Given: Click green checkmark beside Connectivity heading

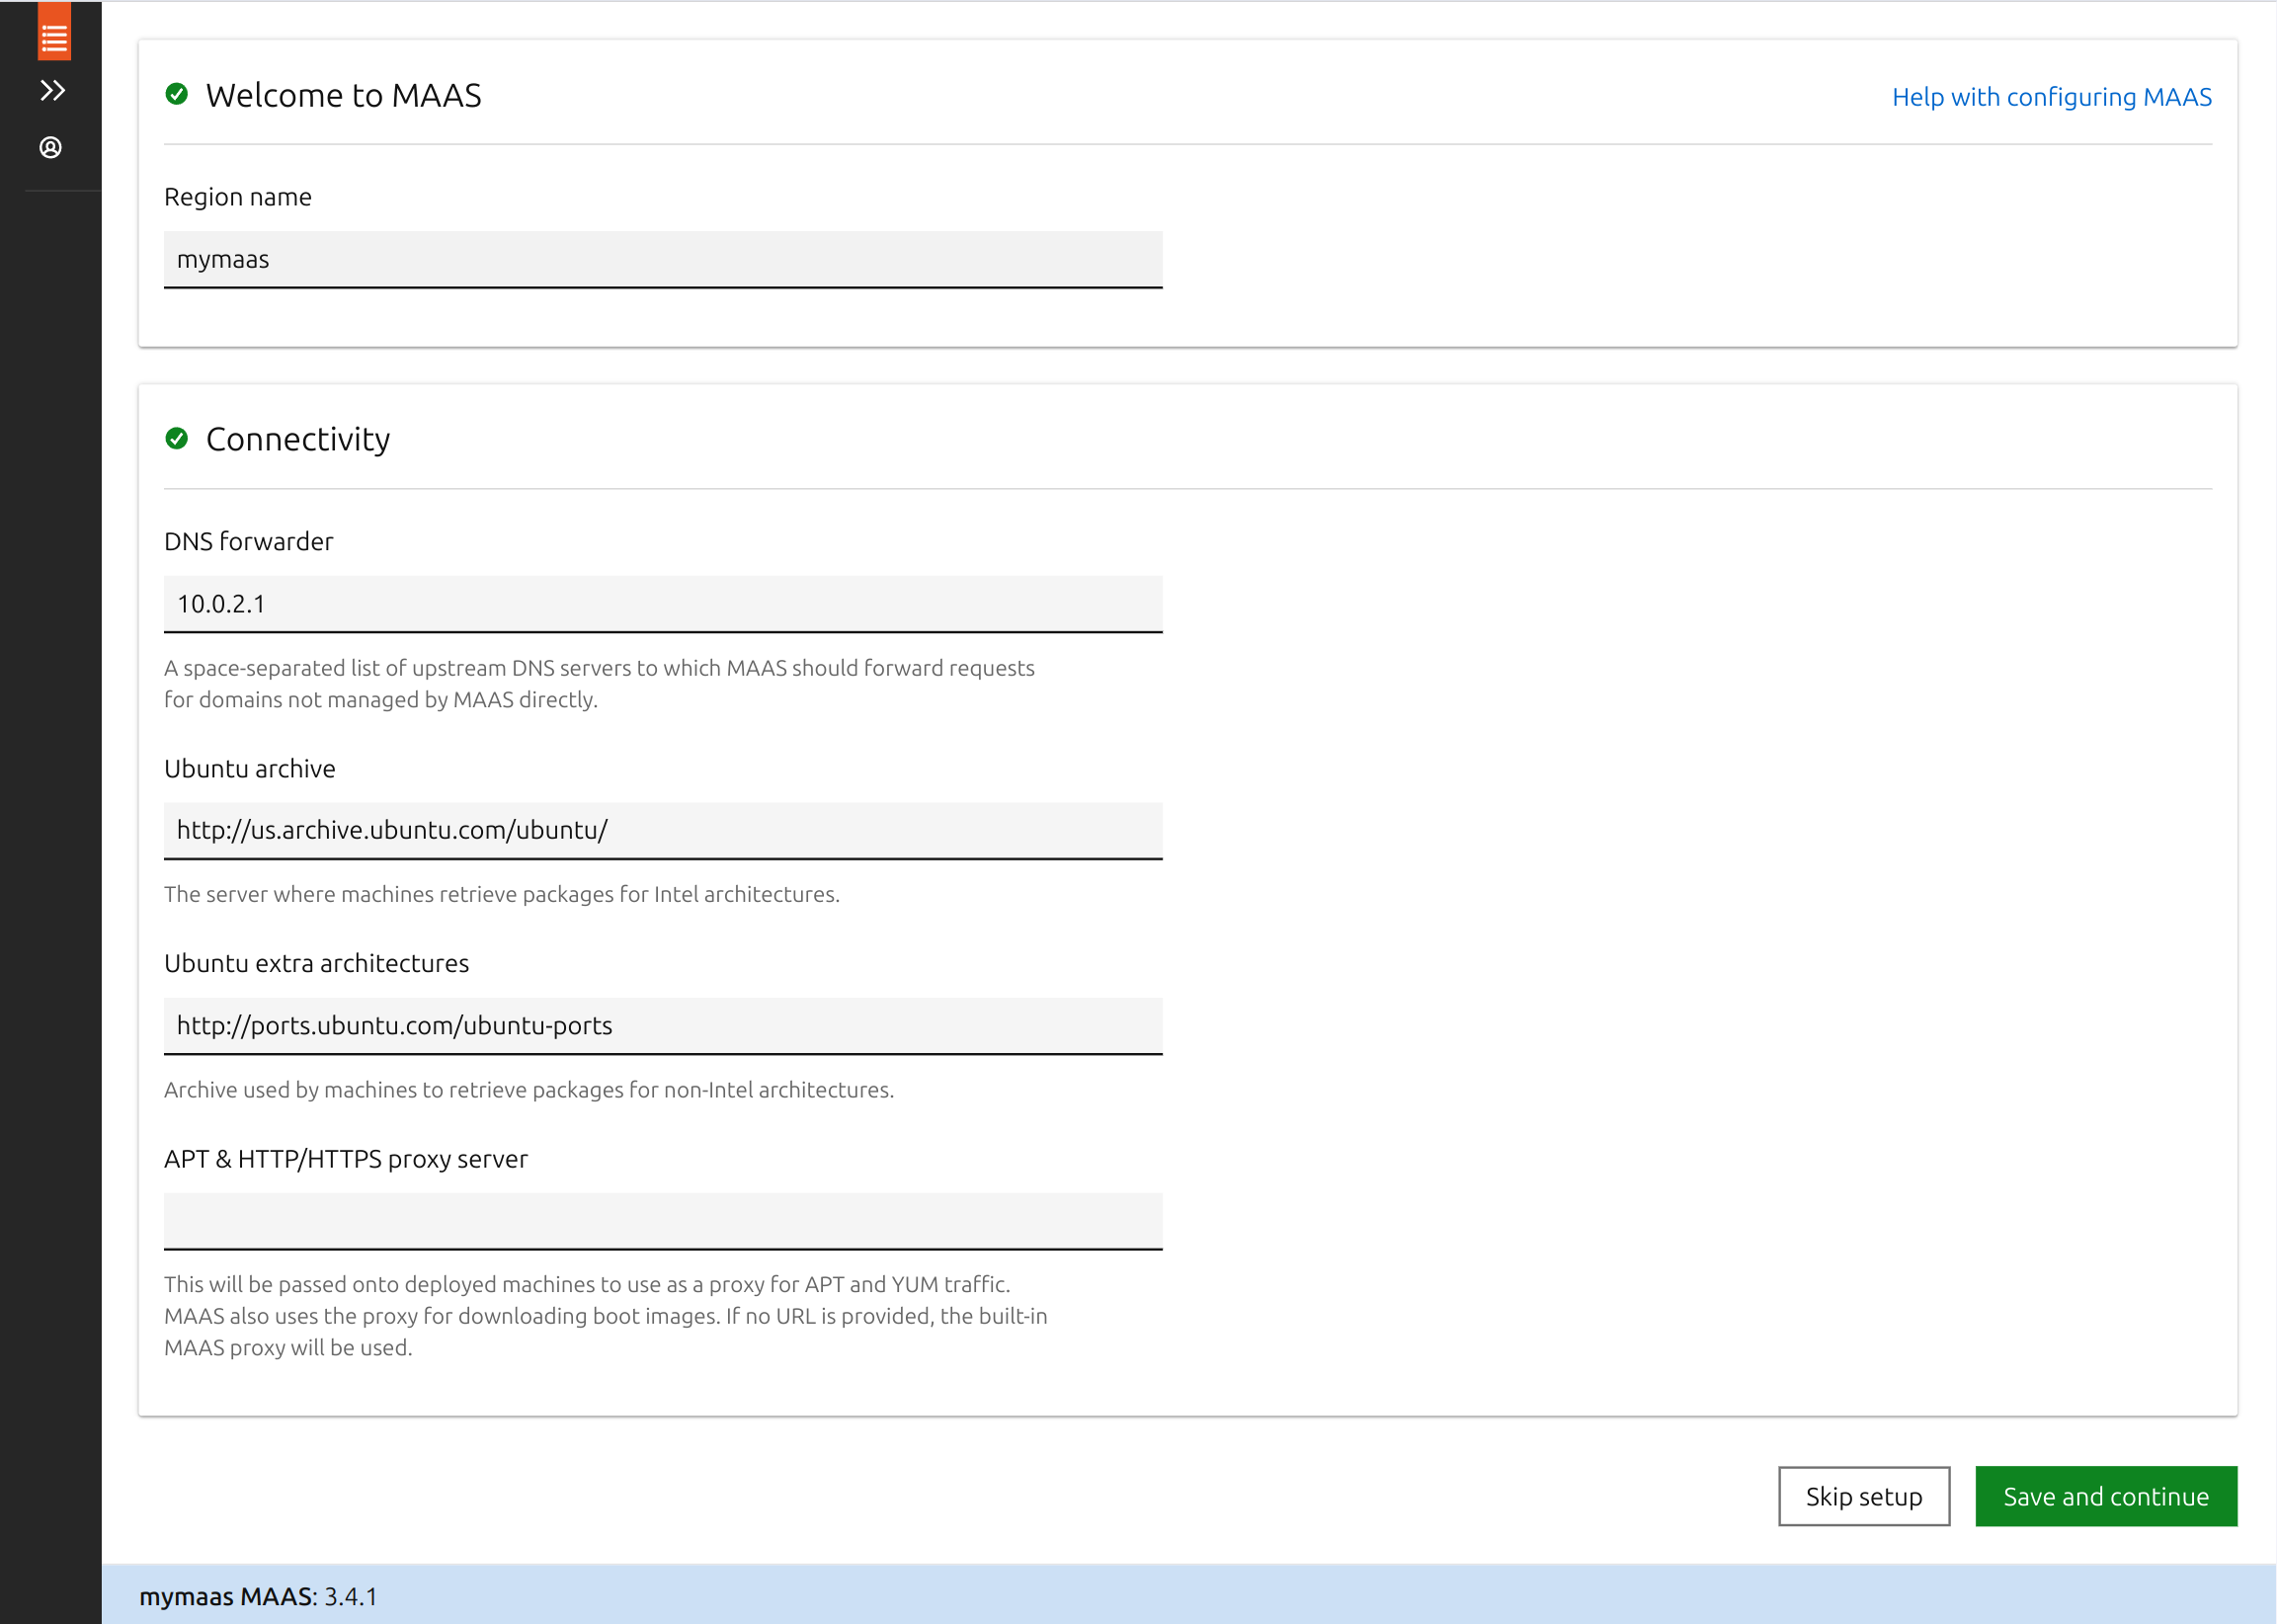Looking at the screenshot, I should click(x=177, y=439).
